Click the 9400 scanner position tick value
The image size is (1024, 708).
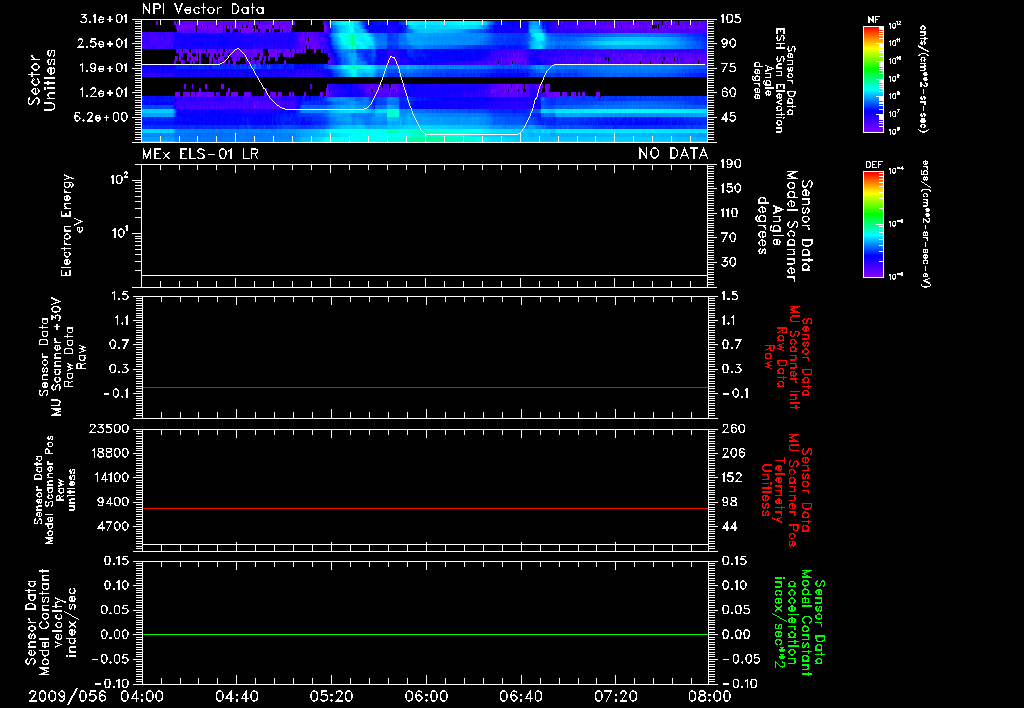point(113,502)
